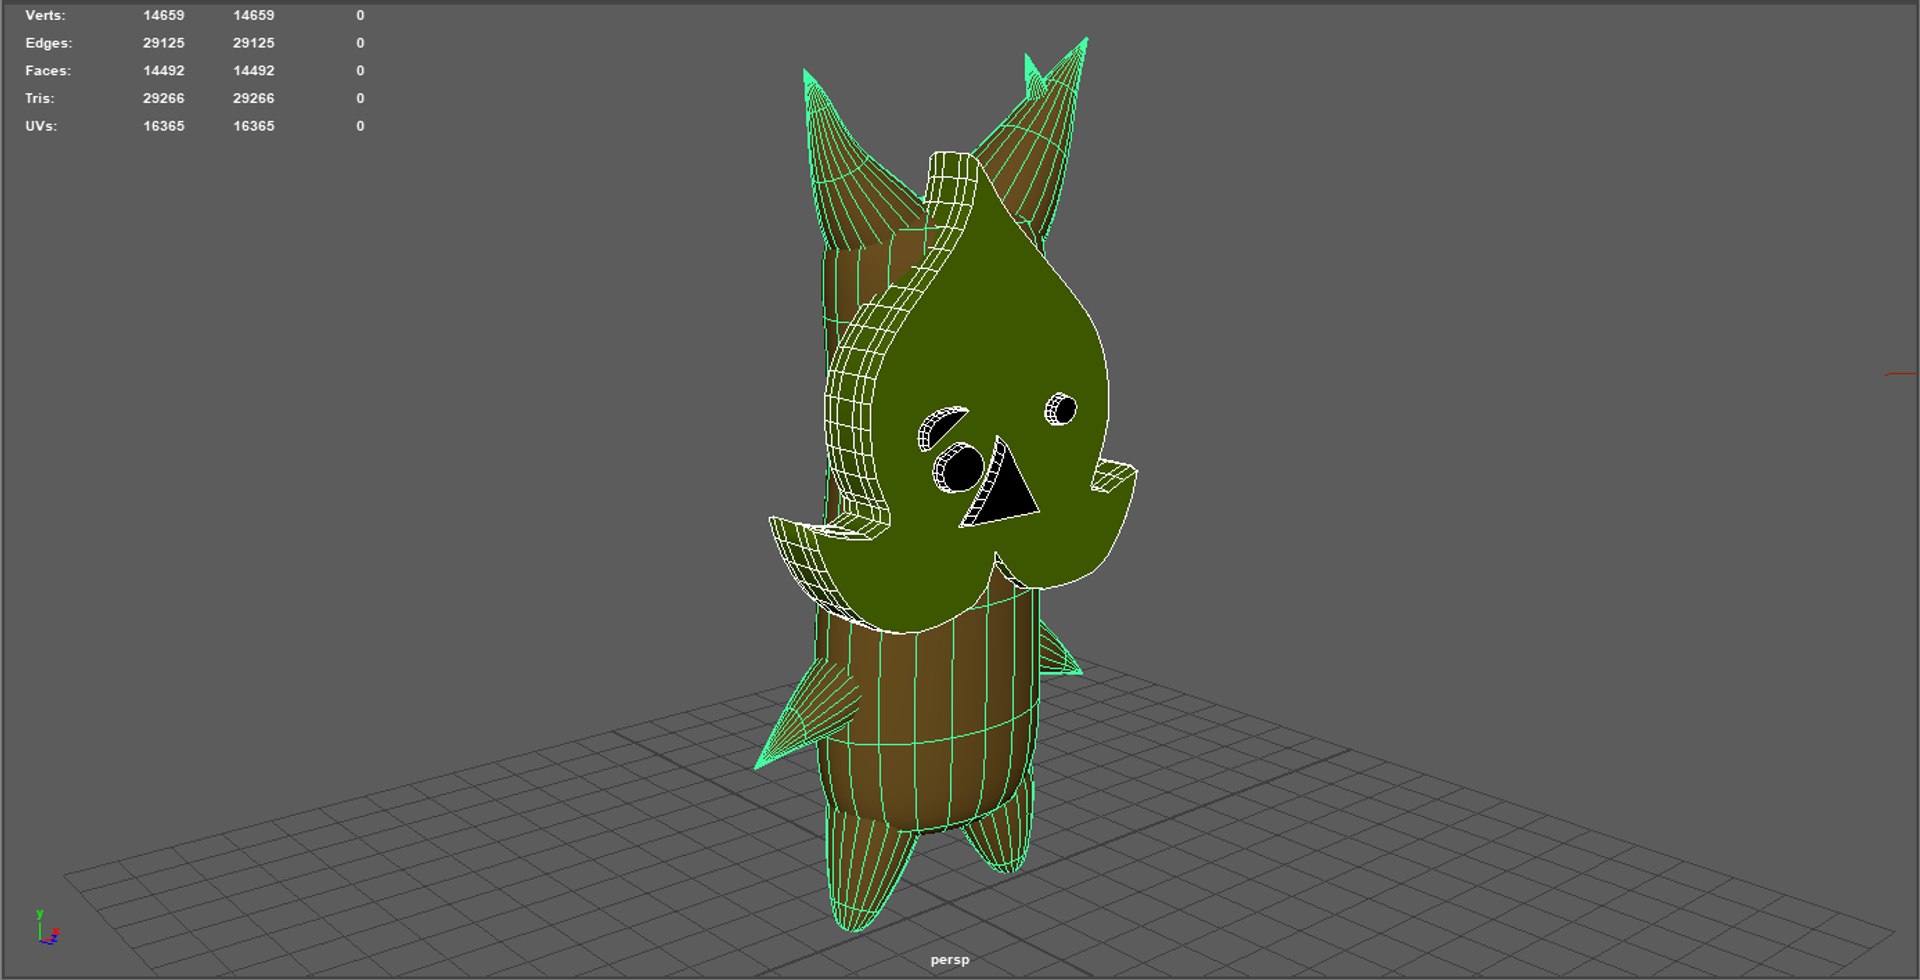Click the first 14659 value in the Verts row
1920x980 pixels.
pos(163,15)
